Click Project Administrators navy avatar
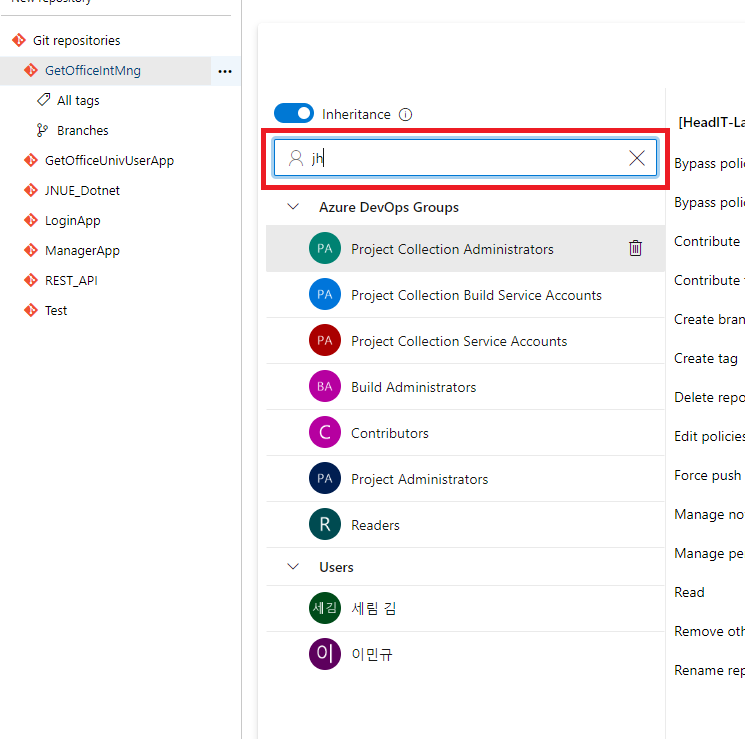 tap(325, 478)
